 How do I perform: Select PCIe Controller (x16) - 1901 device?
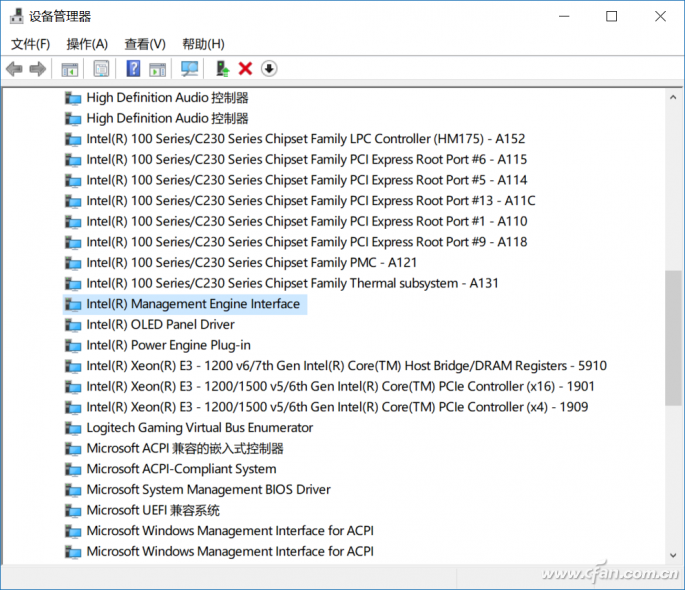click(340, 386)
